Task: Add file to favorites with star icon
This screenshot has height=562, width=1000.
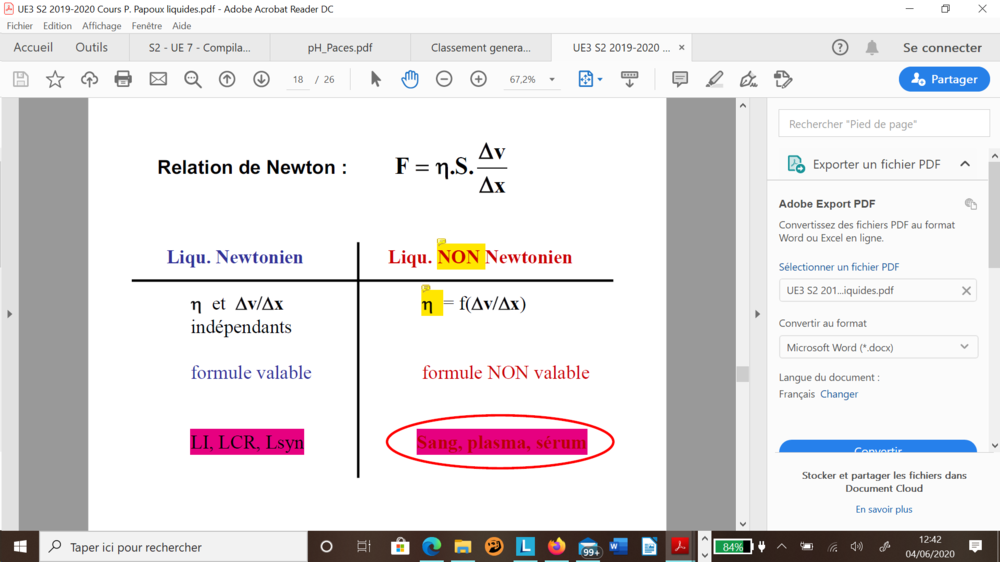Action: [55, 79]
